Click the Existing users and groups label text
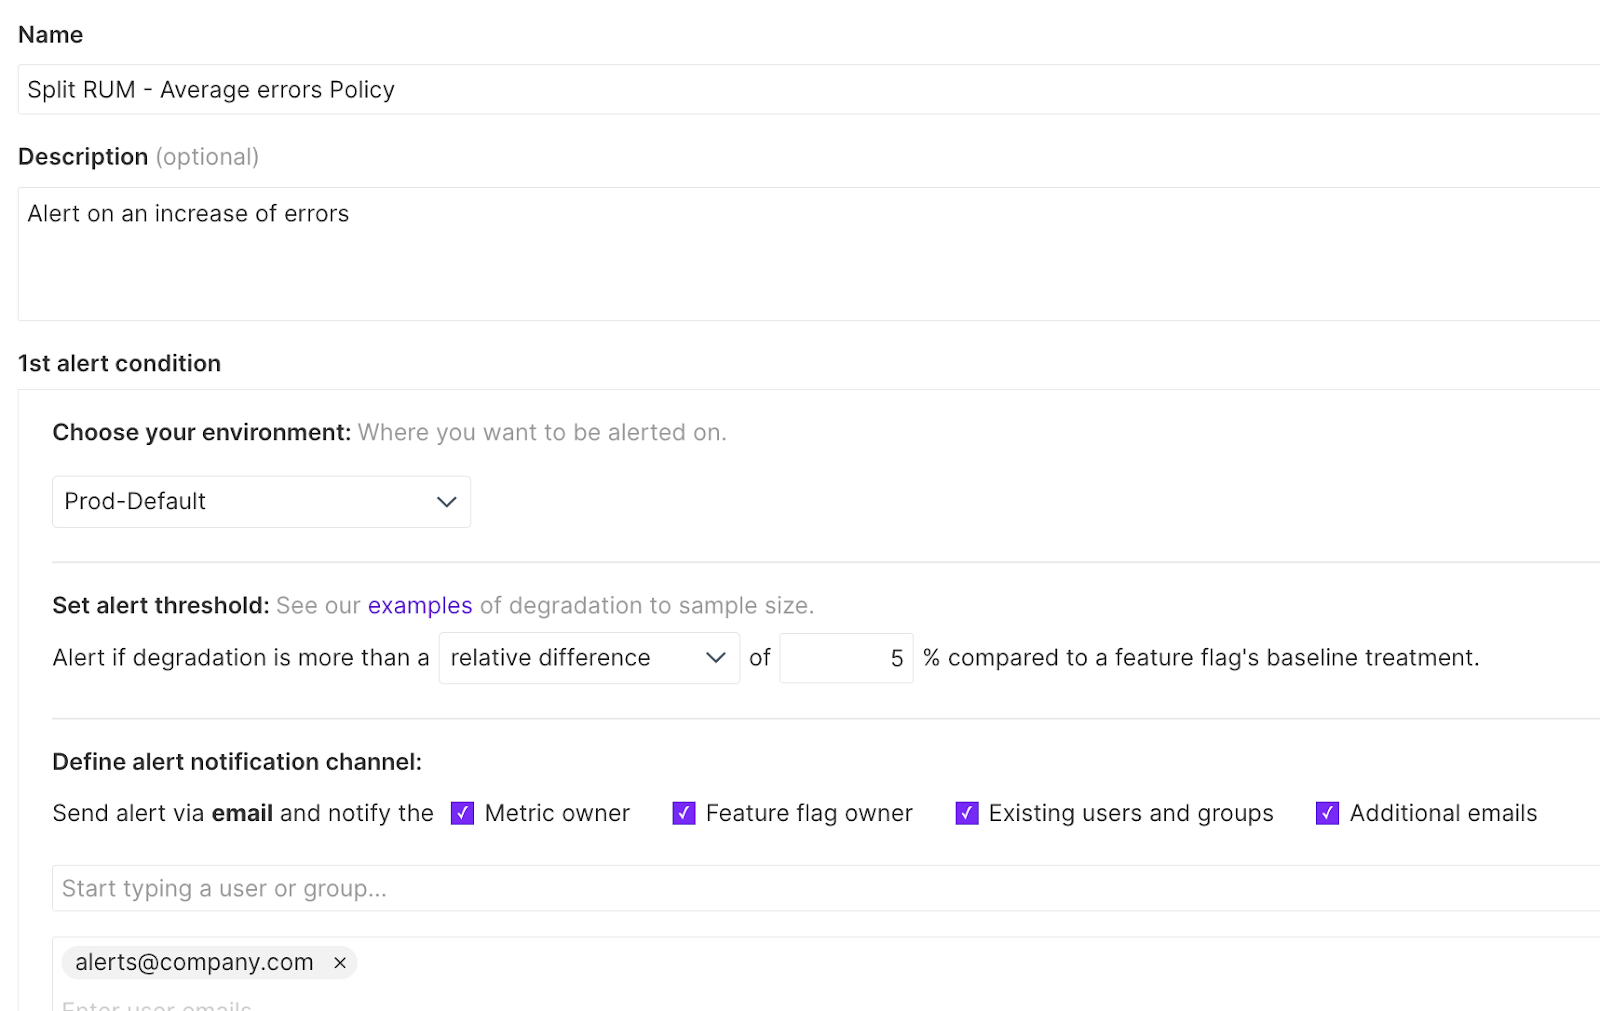 pyautogui.click(x=1131, y=813)
